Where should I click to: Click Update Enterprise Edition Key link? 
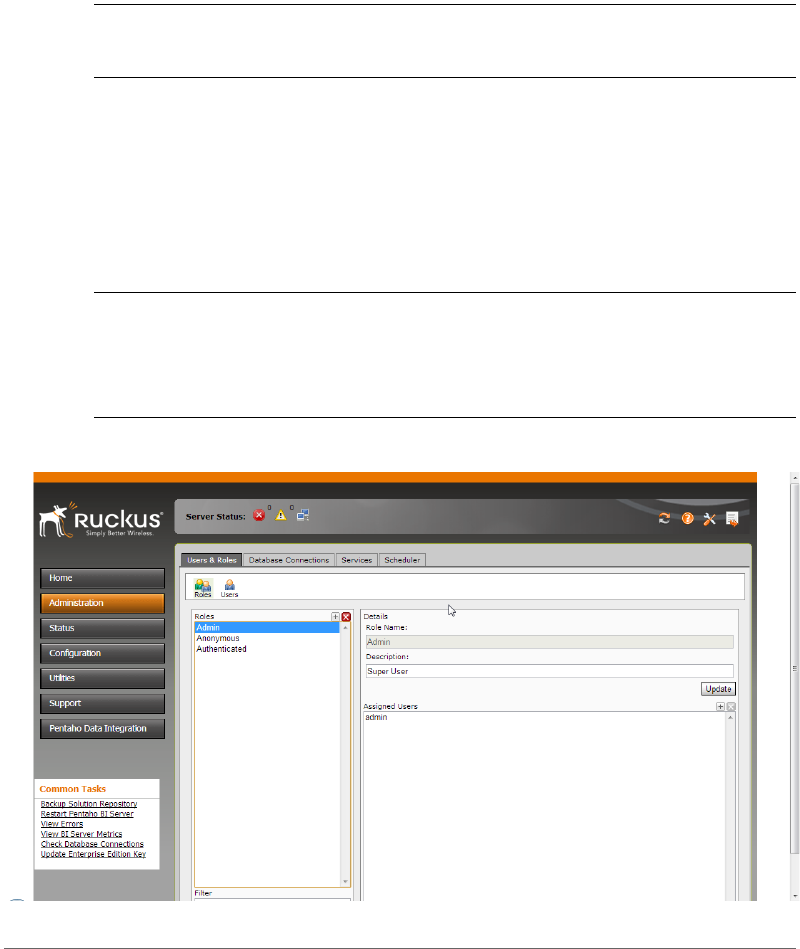tap(93, 854)
